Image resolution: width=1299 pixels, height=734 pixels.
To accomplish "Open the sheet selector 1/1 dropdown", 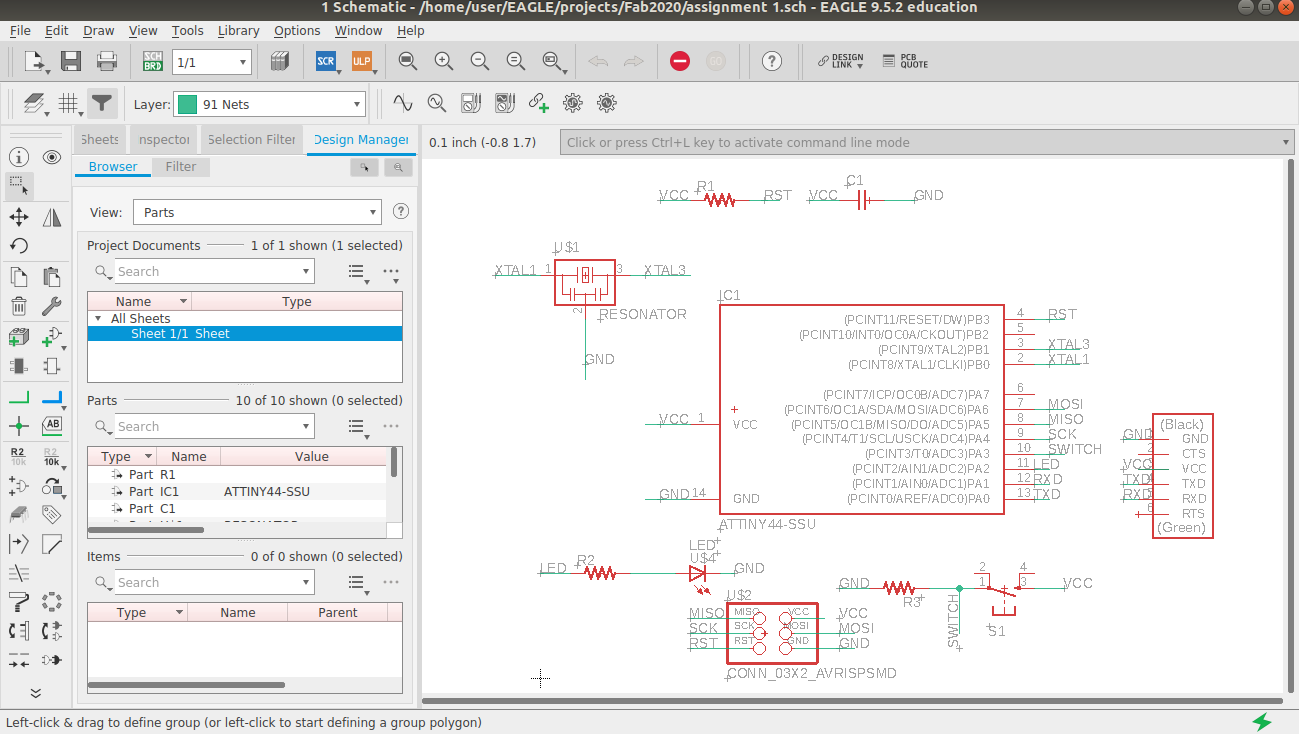I will tap(211, 62).
